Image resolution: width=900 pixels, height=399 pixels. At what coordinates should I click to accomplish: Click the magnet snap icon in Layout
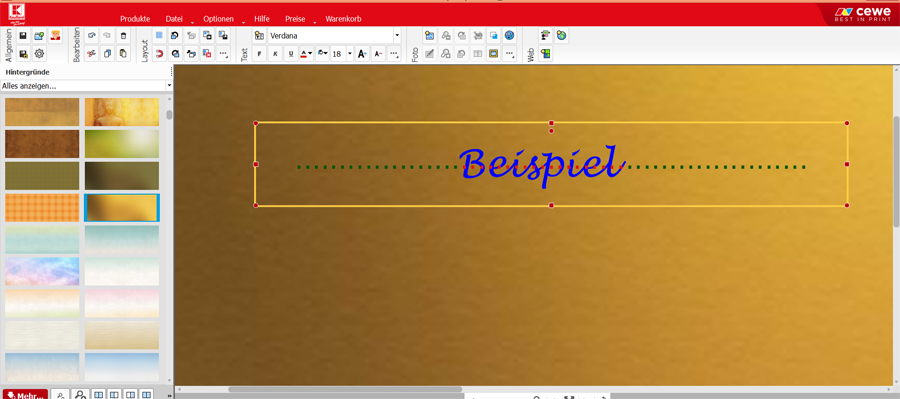point(160,54)
